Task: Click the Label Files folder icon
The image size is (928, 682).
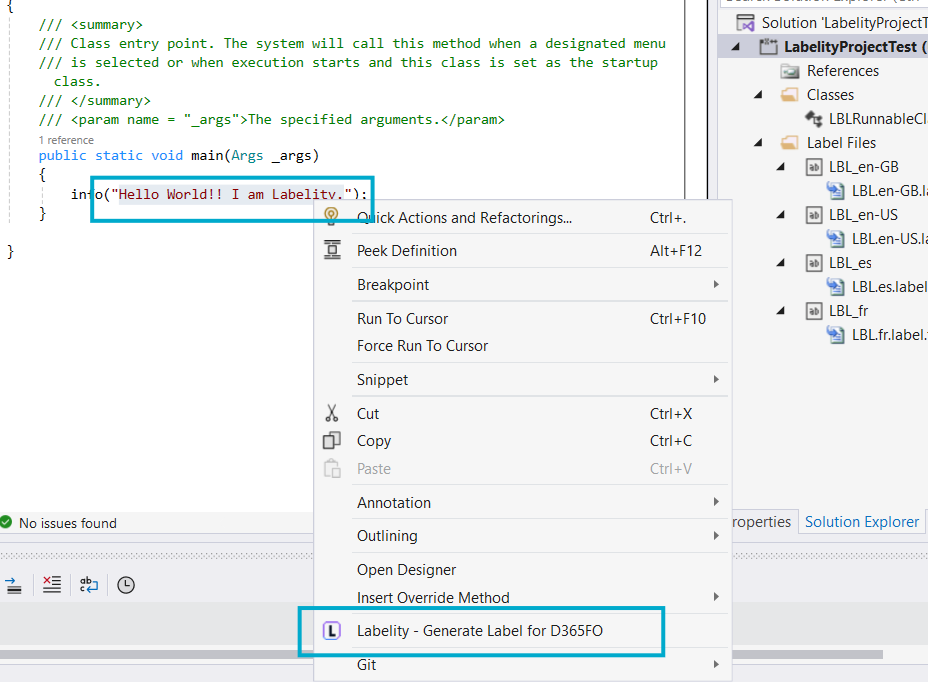Action: tap(790, 143)
